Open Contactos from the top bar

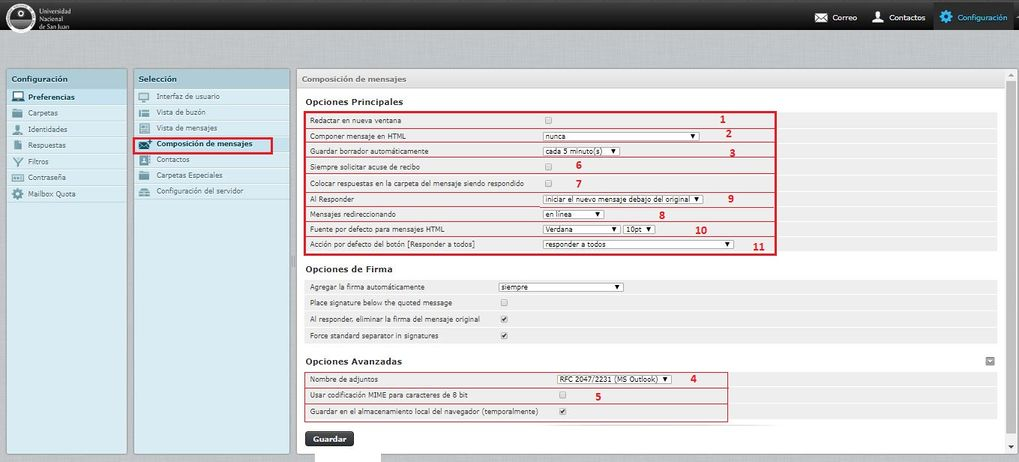(878, 17)
